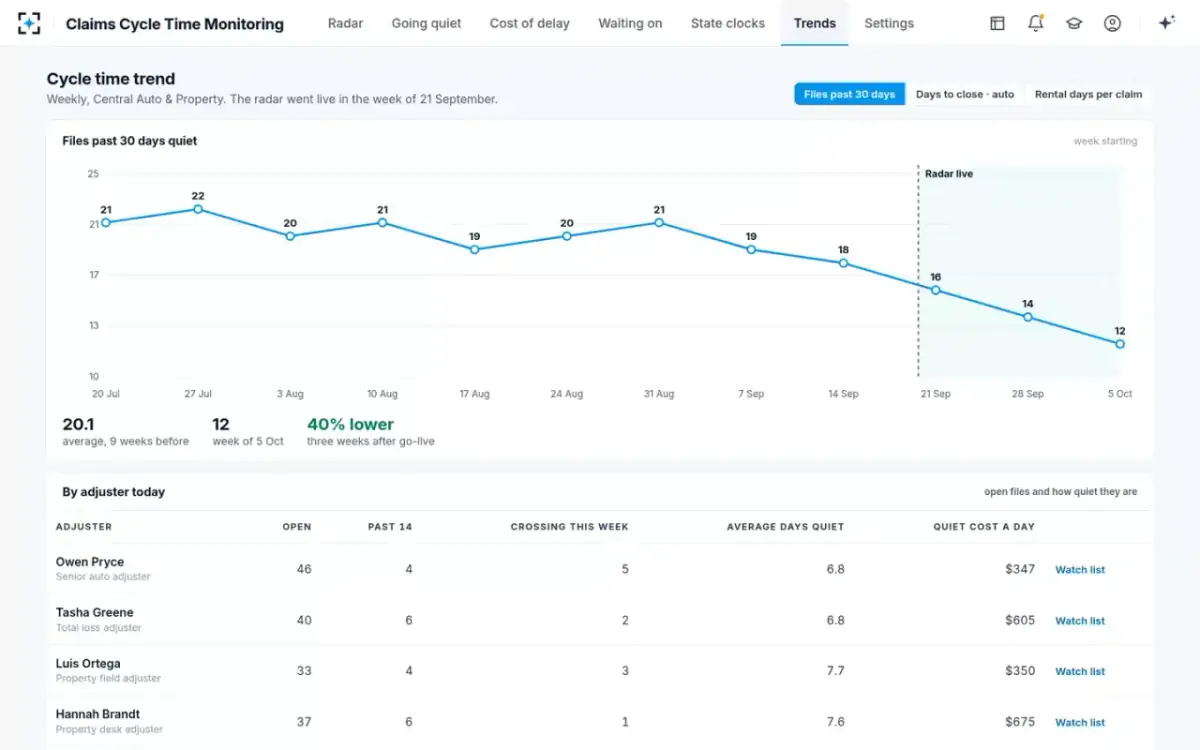
Task: Go to the Radar tab
Action: click(345, 23)
